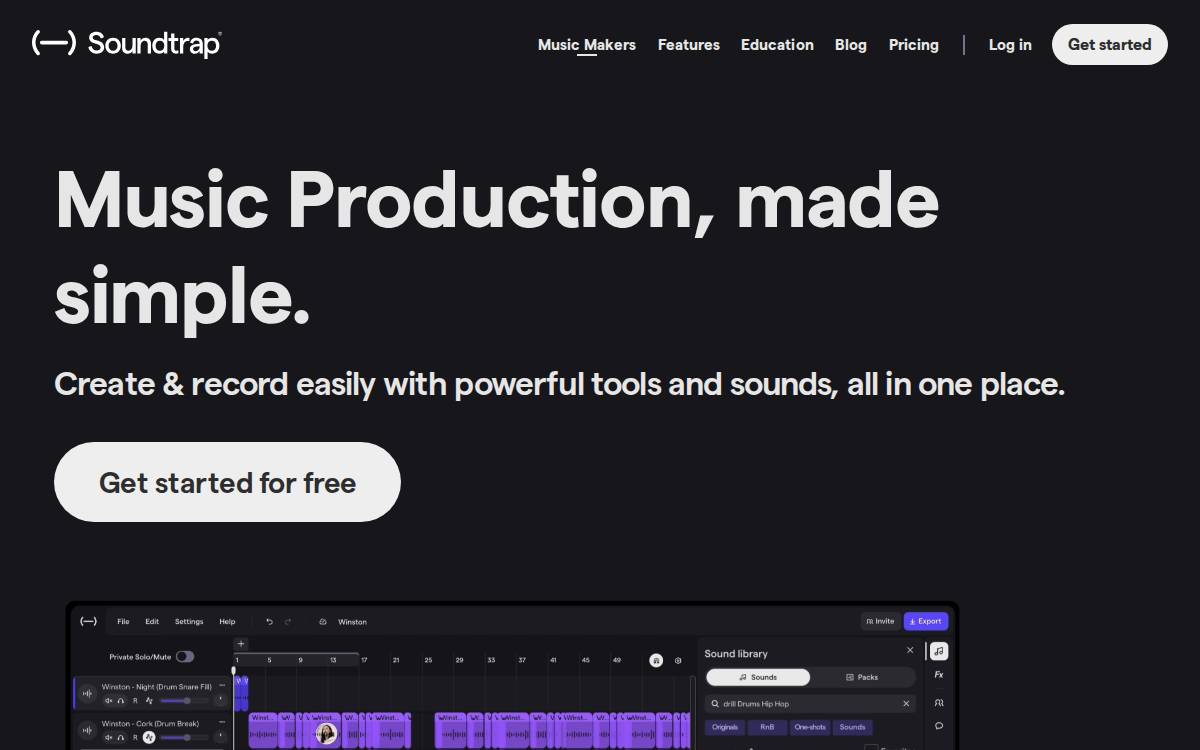Viewport: 1200px width, 750px height.
Task: Mute the Winston - Cork track
Action: 109,737
